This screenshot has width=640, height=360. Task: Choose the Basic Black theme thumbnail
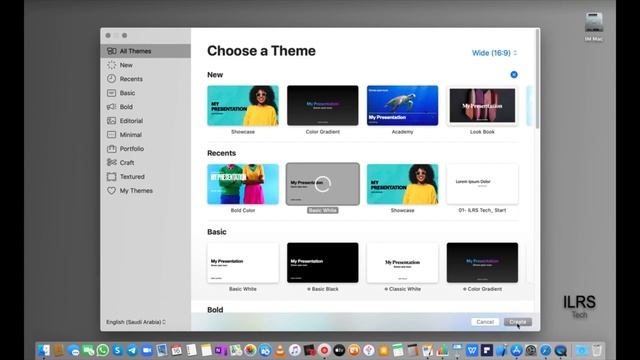[322, 262]
